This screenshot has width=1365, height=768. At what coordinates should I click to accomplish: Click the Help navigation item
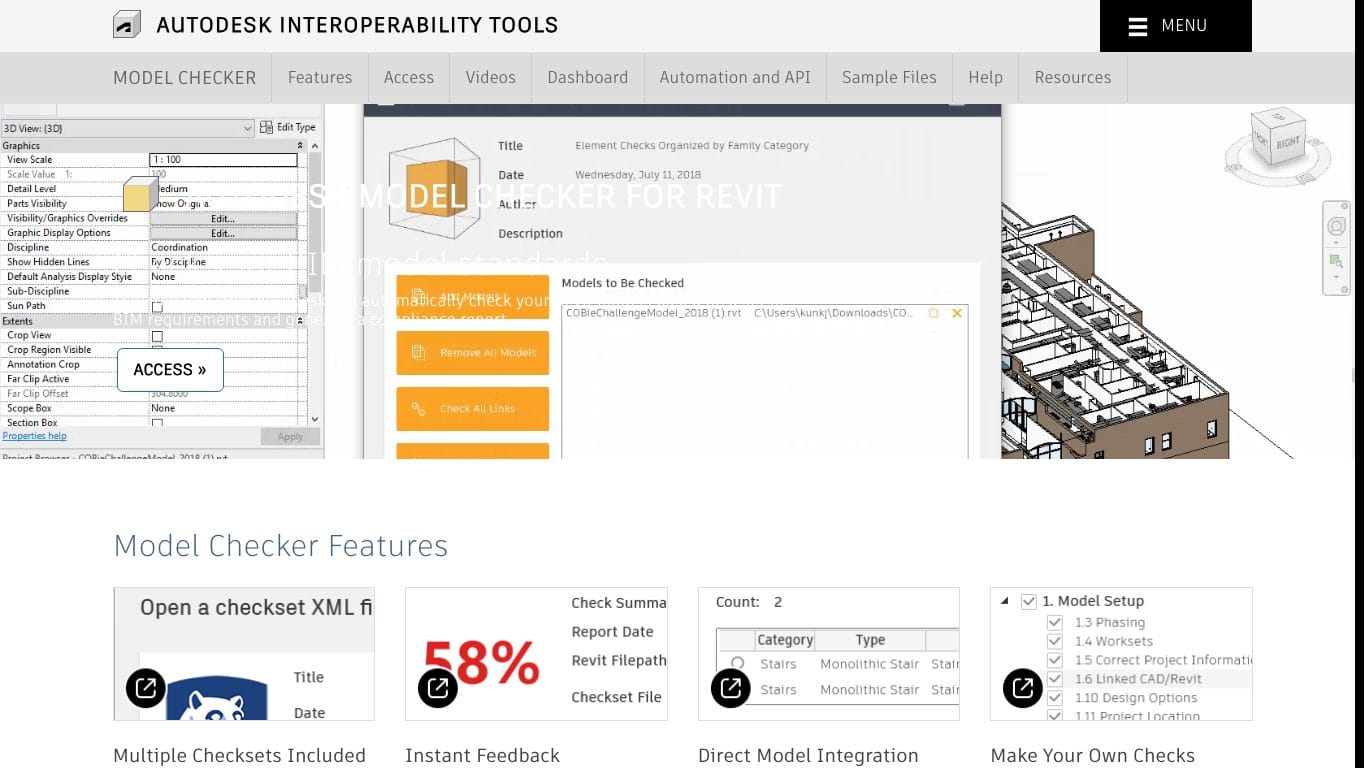point(985,77)
